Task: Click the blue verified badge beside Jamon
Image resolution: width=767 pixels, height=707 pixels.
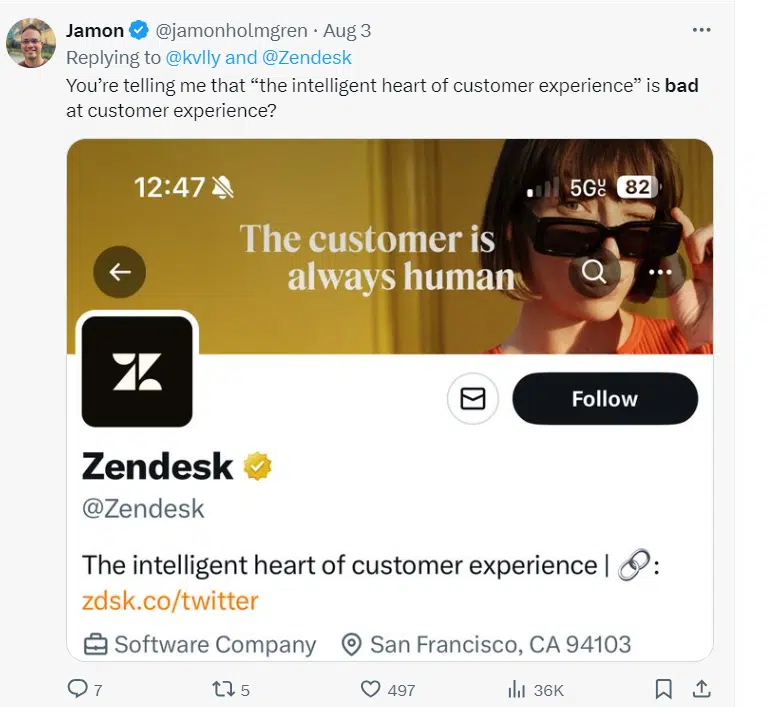Action: pos(140,31)
